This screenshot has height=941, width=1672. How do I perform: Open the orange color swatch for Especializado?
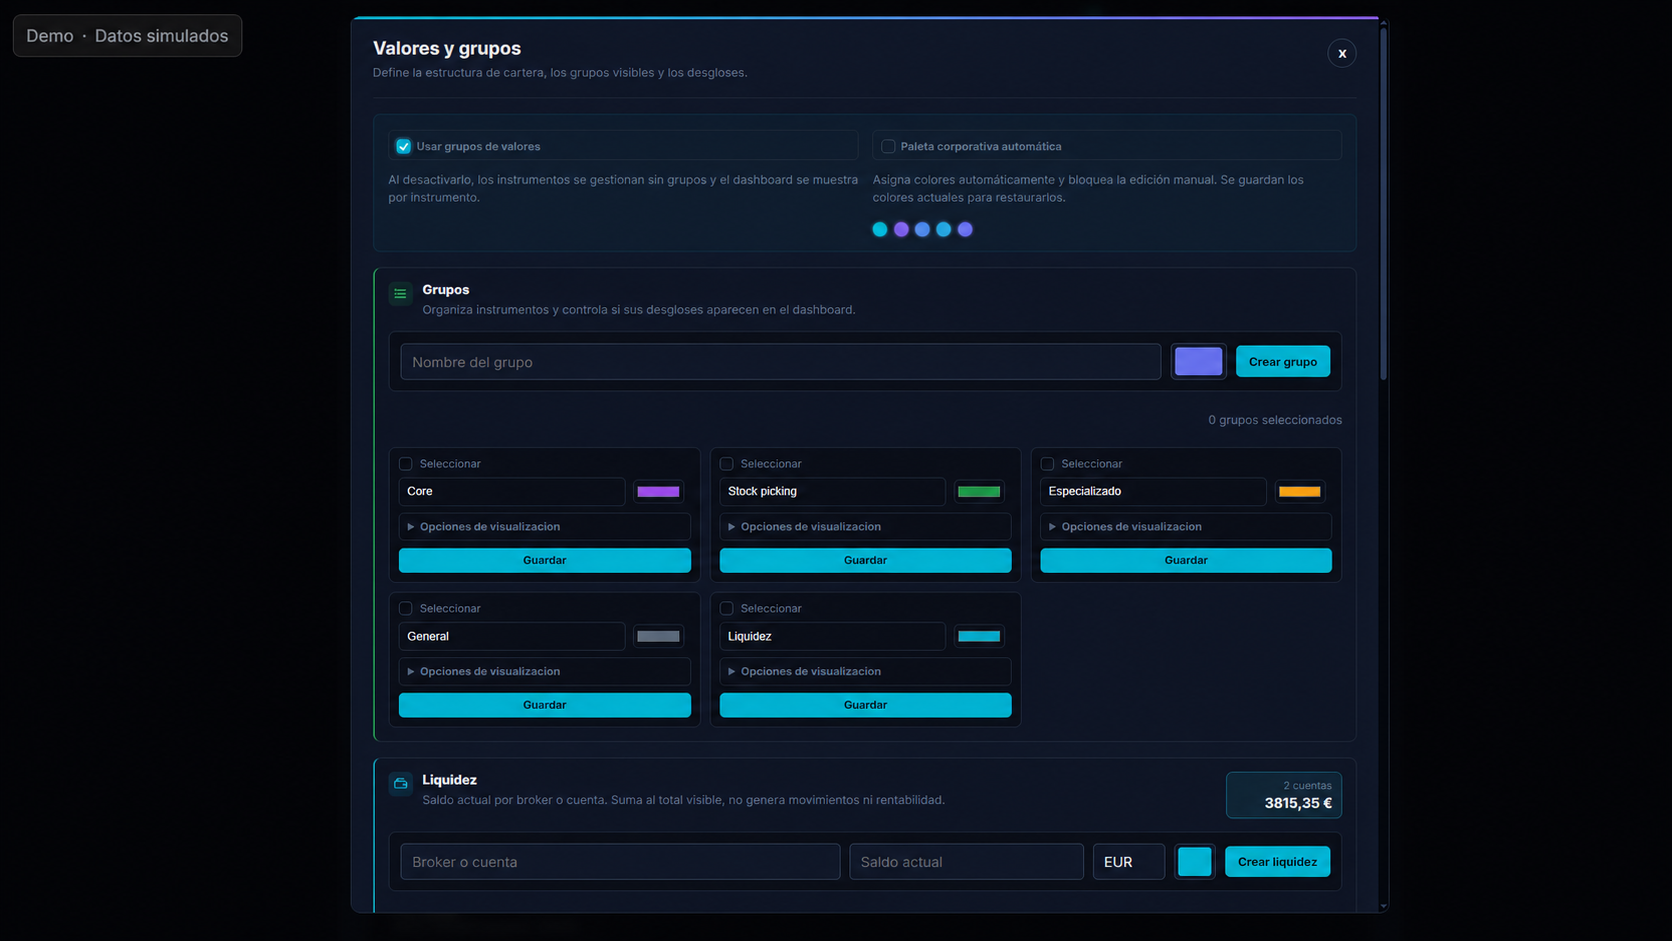coord(1299,491)
